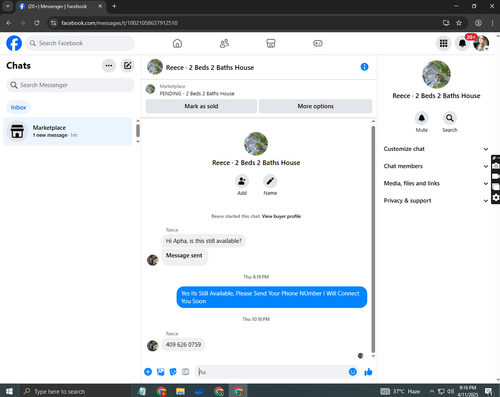The width and height of the screenshot is (500, 397).
Task: Open the Windows notification center icon
Action: 489,391
